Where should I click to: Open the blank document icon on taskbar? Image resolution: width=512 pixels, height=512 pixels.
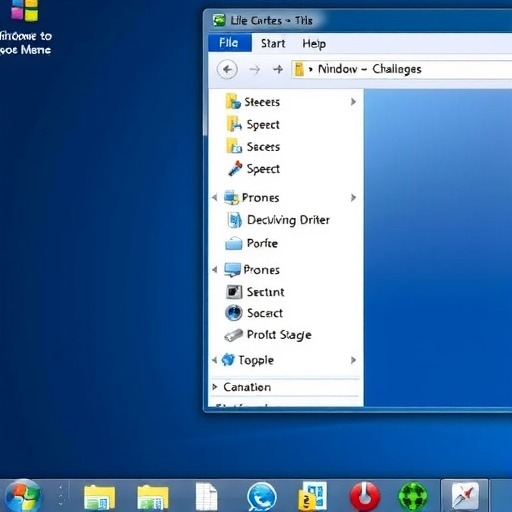(206, 497)
